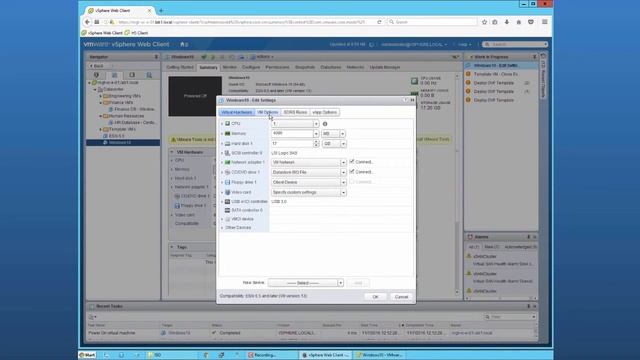Viewport: 640px width, 360px height.
Task: Open the Pocket icon in Firefox toolbar
Action: 531,22
